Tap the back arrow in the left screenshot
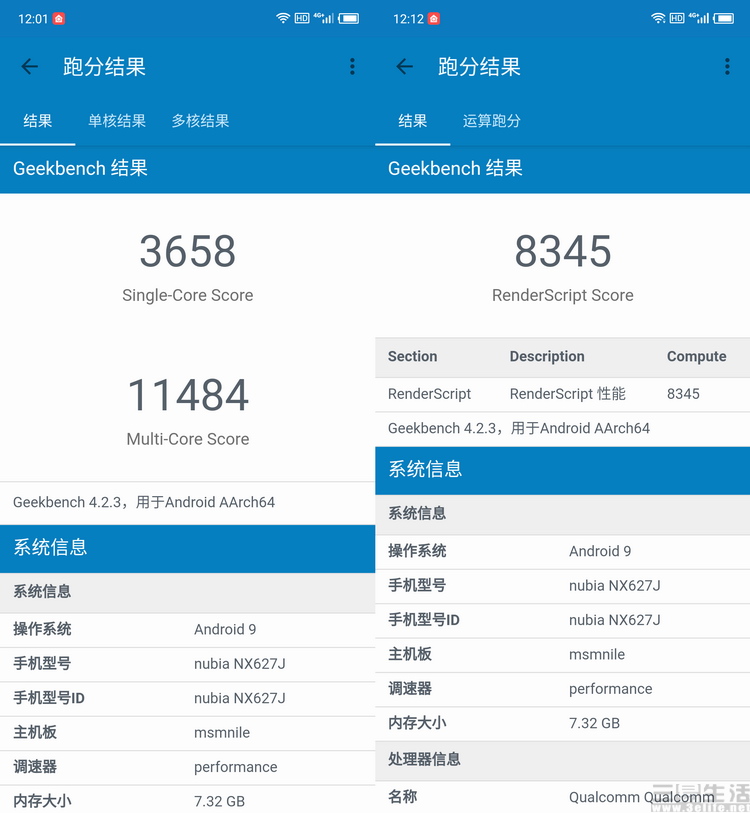Viewport: 750px width, 813px height. click(x=30, y=66)
